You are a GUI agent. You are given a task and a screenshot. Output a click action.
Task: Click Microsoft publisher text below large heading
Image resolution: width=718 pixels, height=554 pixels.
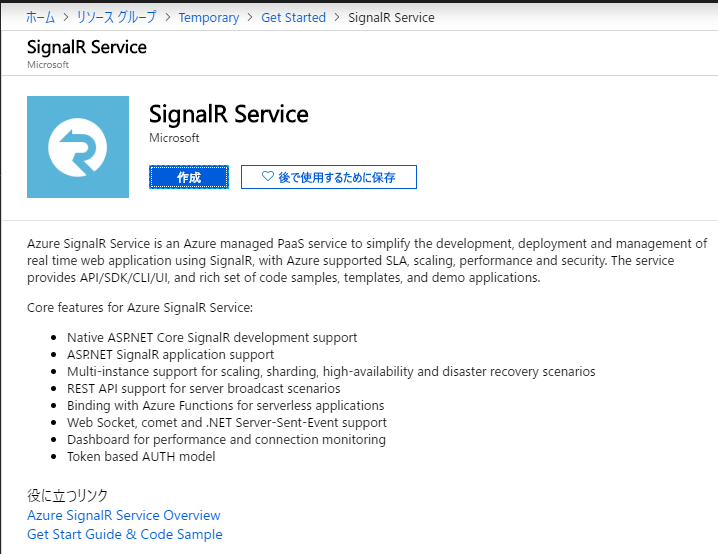pyautogui.click(x=174, y=138)
